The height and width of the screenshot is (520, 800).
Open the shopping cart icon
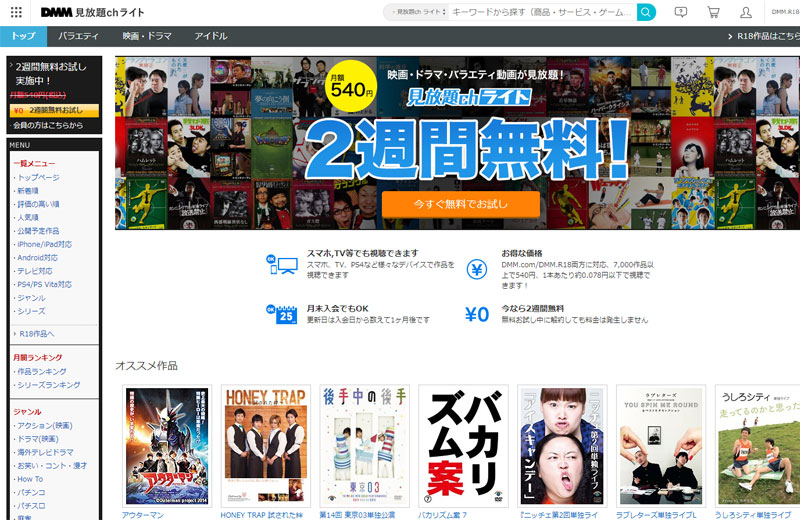click(x=713, y=12)
